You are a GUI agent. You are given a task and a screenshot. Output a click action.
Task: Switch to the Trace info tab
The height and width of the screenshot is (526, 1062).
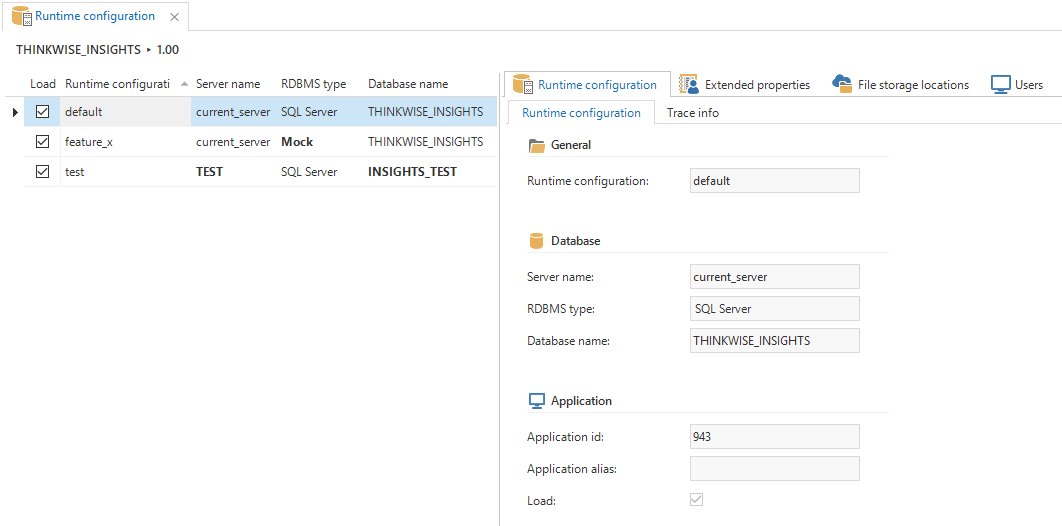[692, 113]
